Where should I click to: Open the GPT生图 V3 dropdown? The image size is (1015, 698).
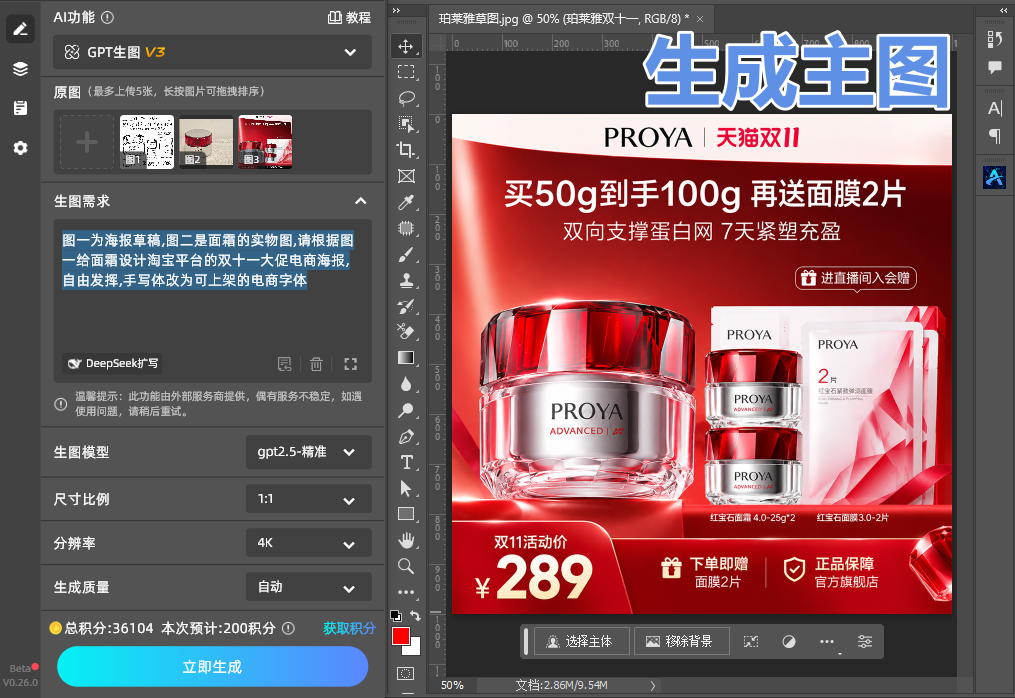212,52
